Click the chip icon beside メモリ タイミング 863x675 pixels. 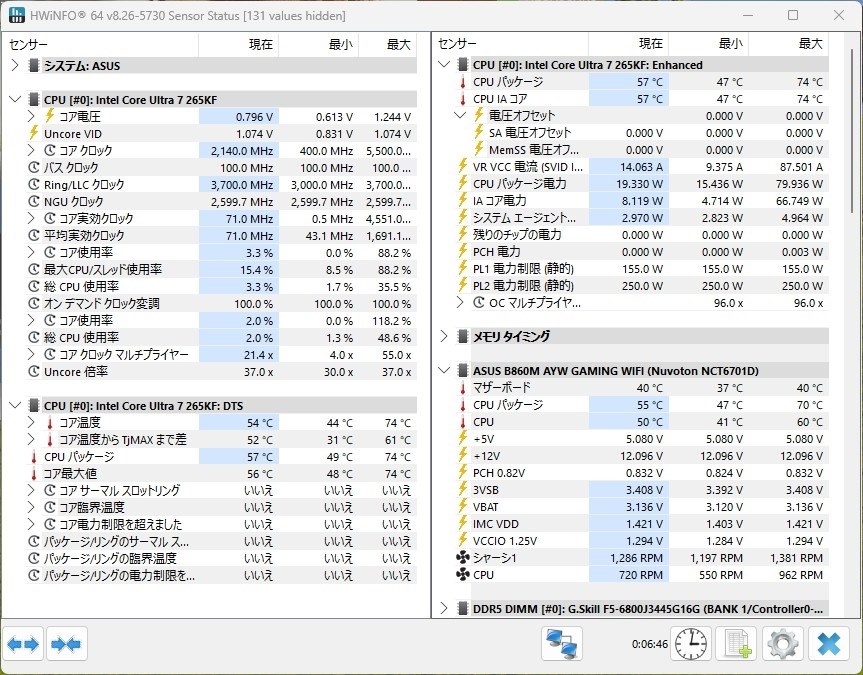tap(463, 336)
